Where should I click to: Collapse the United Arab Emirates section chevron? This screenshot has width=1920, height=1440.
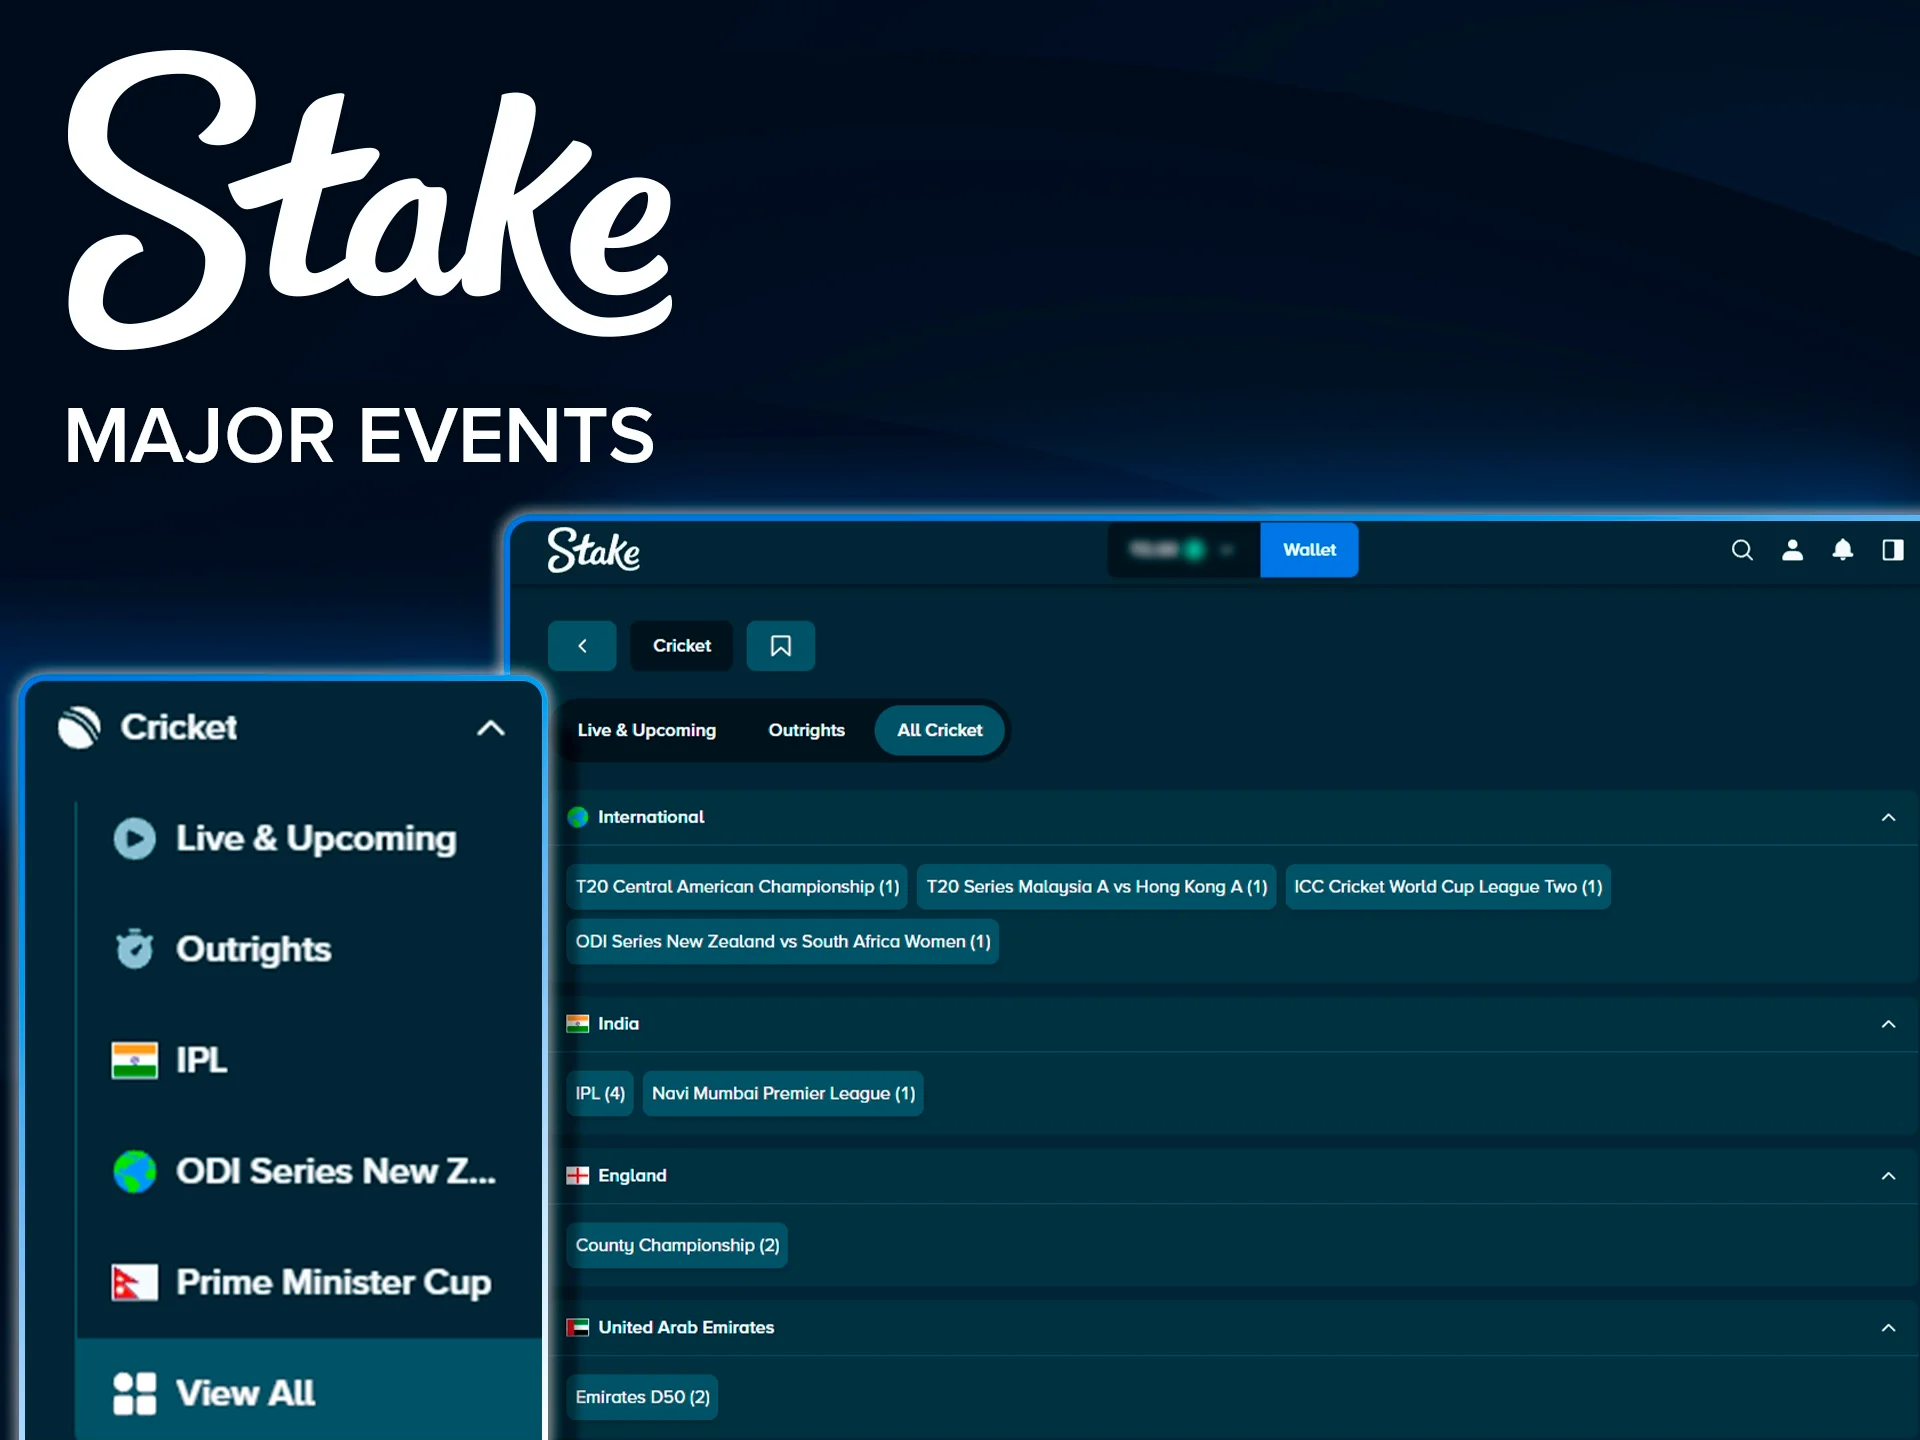pos(1888,1328)
